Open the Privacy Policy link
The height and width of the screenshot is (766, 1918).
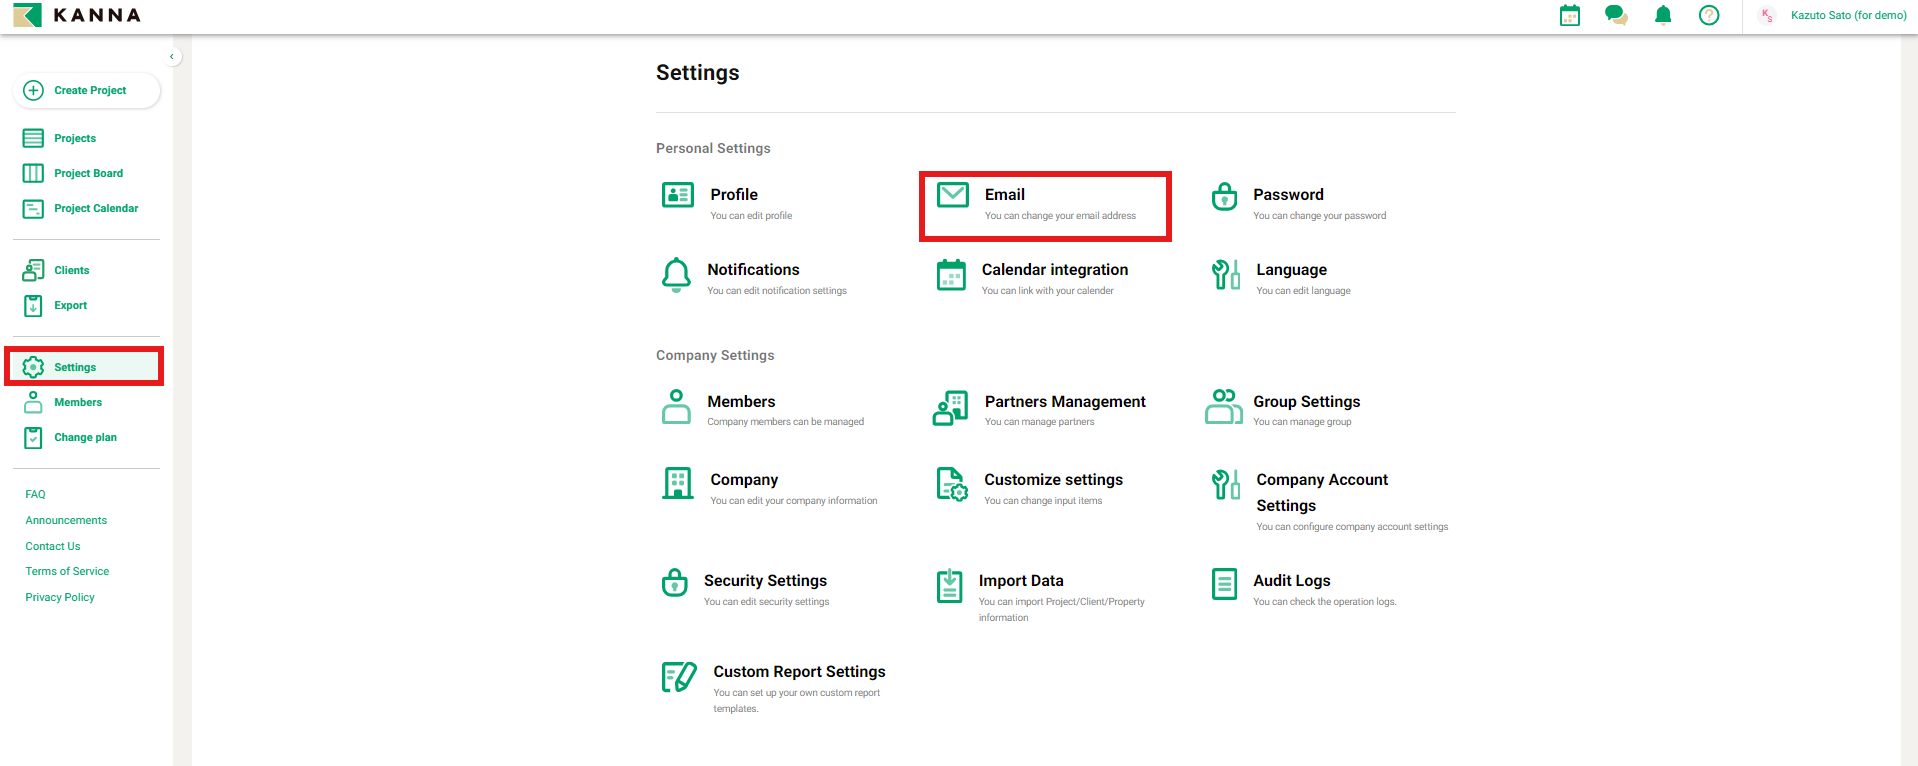tap(60, 597)
